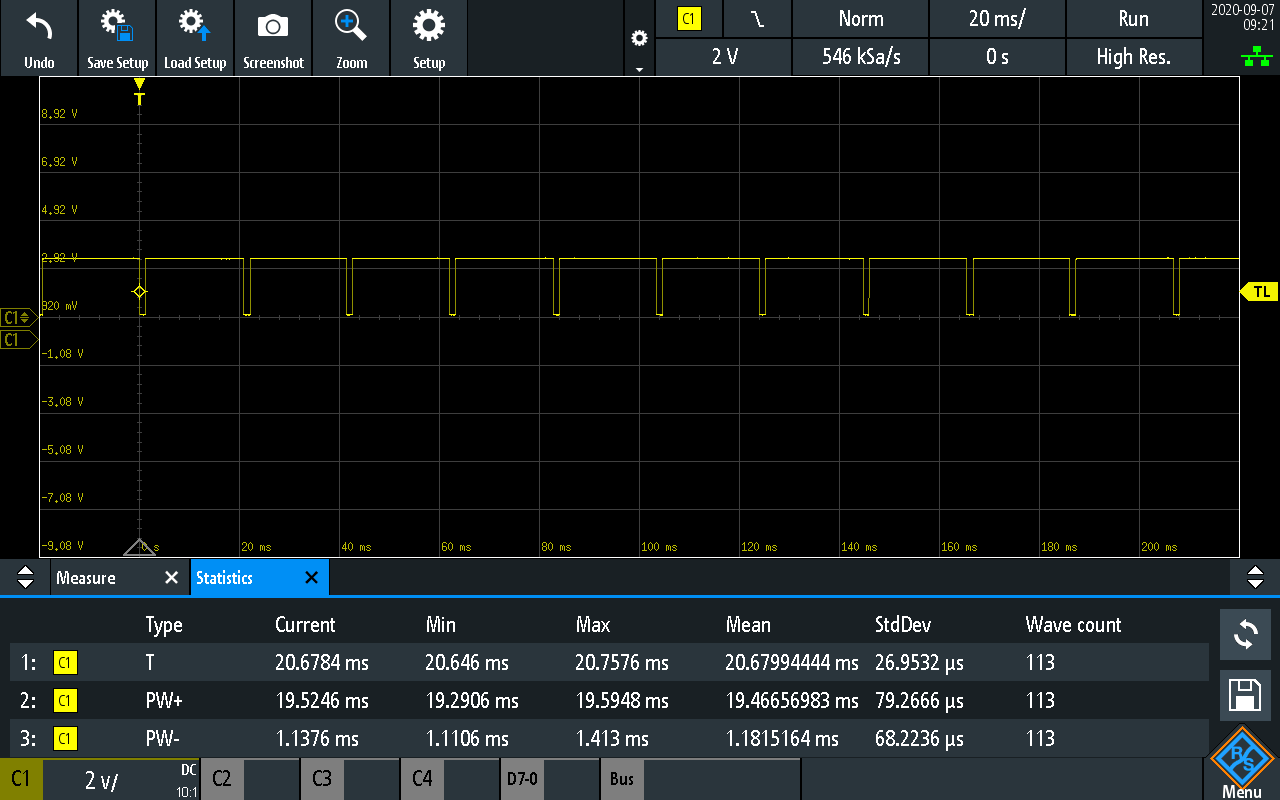Enable channel C3
The width and height of the screenshot is (1280, 800).
(x=321, y=778)
